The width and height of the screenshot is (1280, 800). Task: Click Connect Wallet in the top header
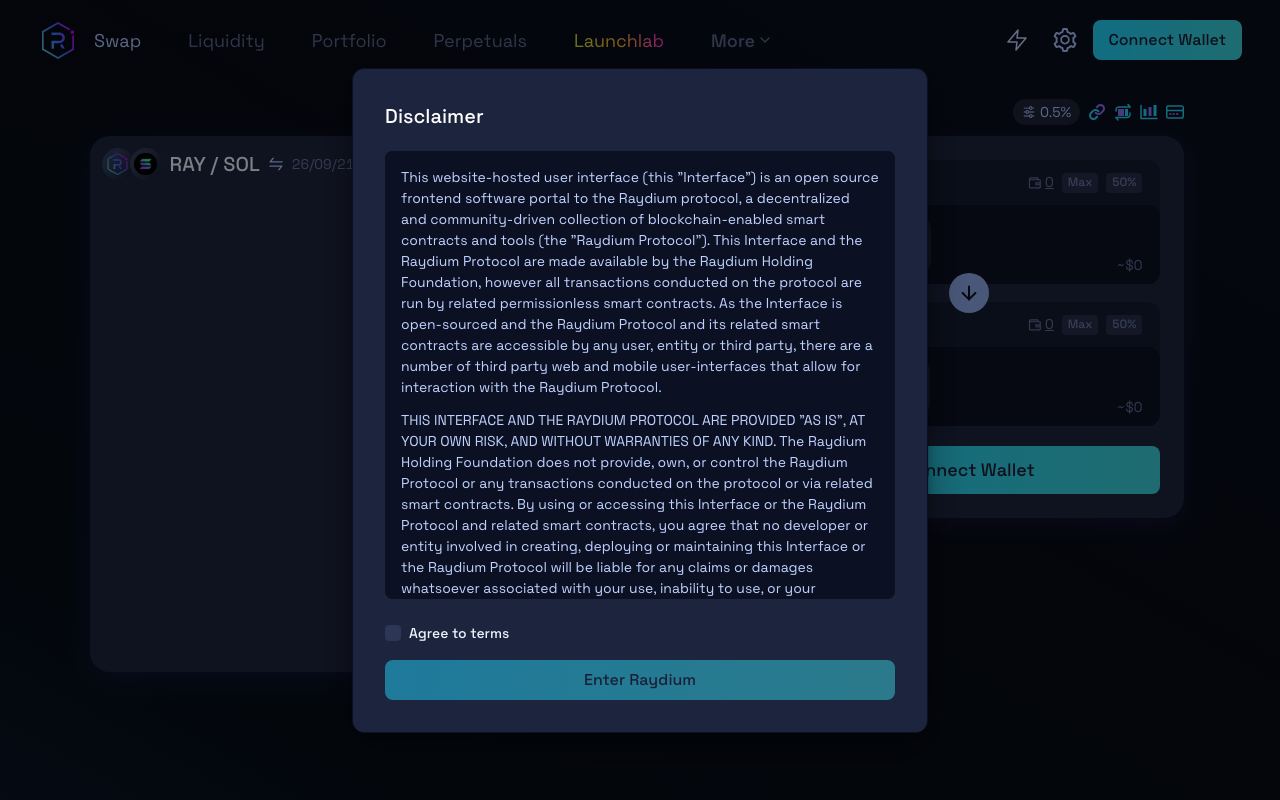pos(1167,40)
